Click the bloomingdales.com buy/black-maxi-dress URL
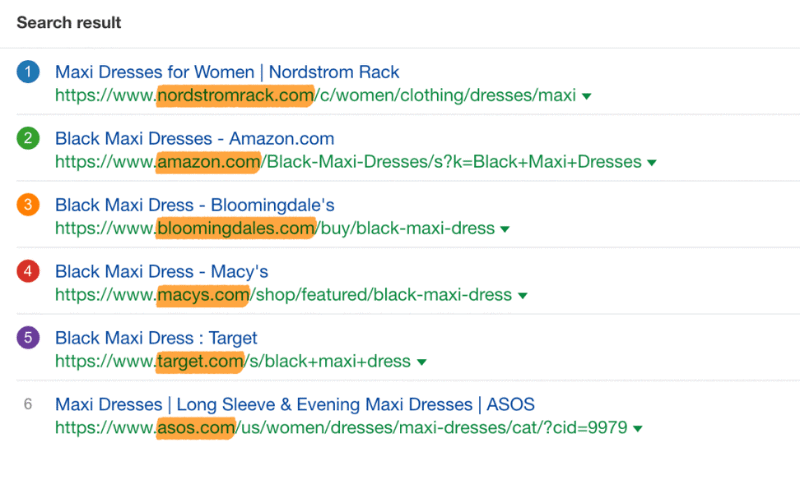Viewport: 800px width, 500px height. coord(274,228)
